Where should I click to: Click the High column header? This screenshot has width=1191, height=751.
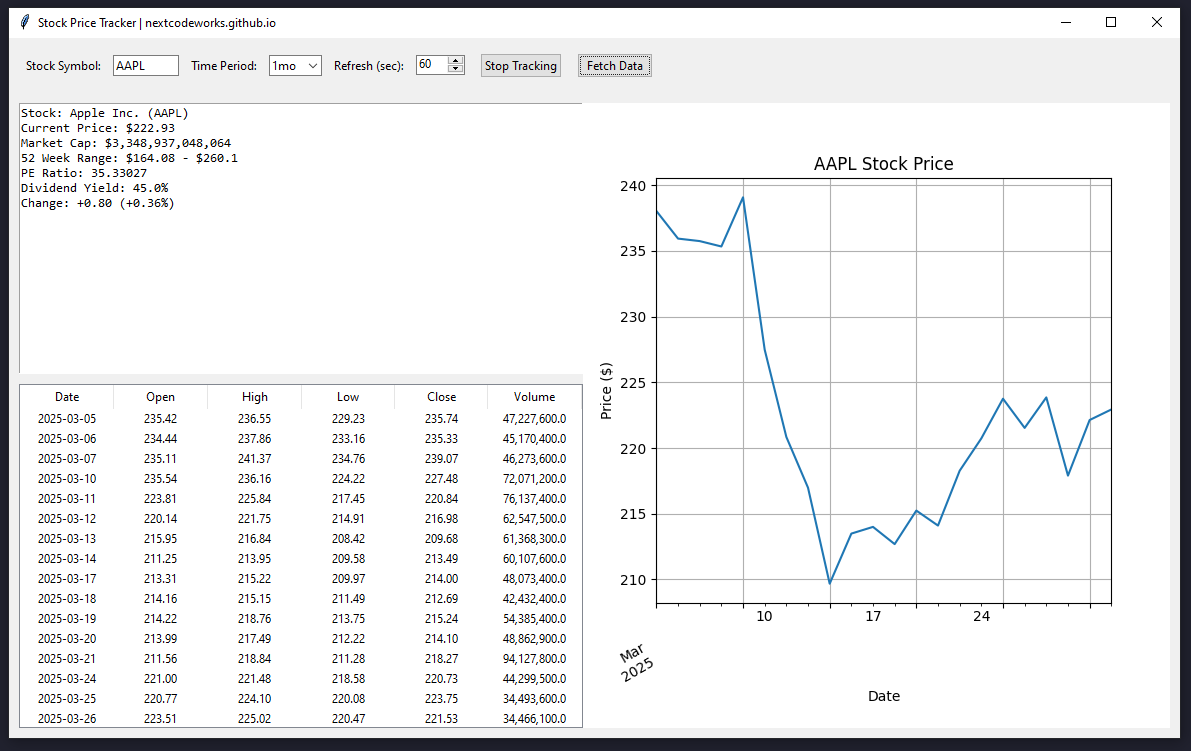[x=254, y=396]
